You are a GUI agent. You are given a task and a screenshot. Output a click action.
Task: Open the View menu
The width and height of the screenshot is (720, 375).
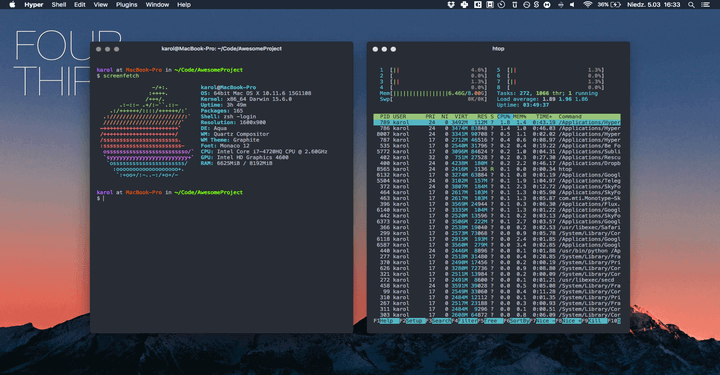(x=101, y=5)
